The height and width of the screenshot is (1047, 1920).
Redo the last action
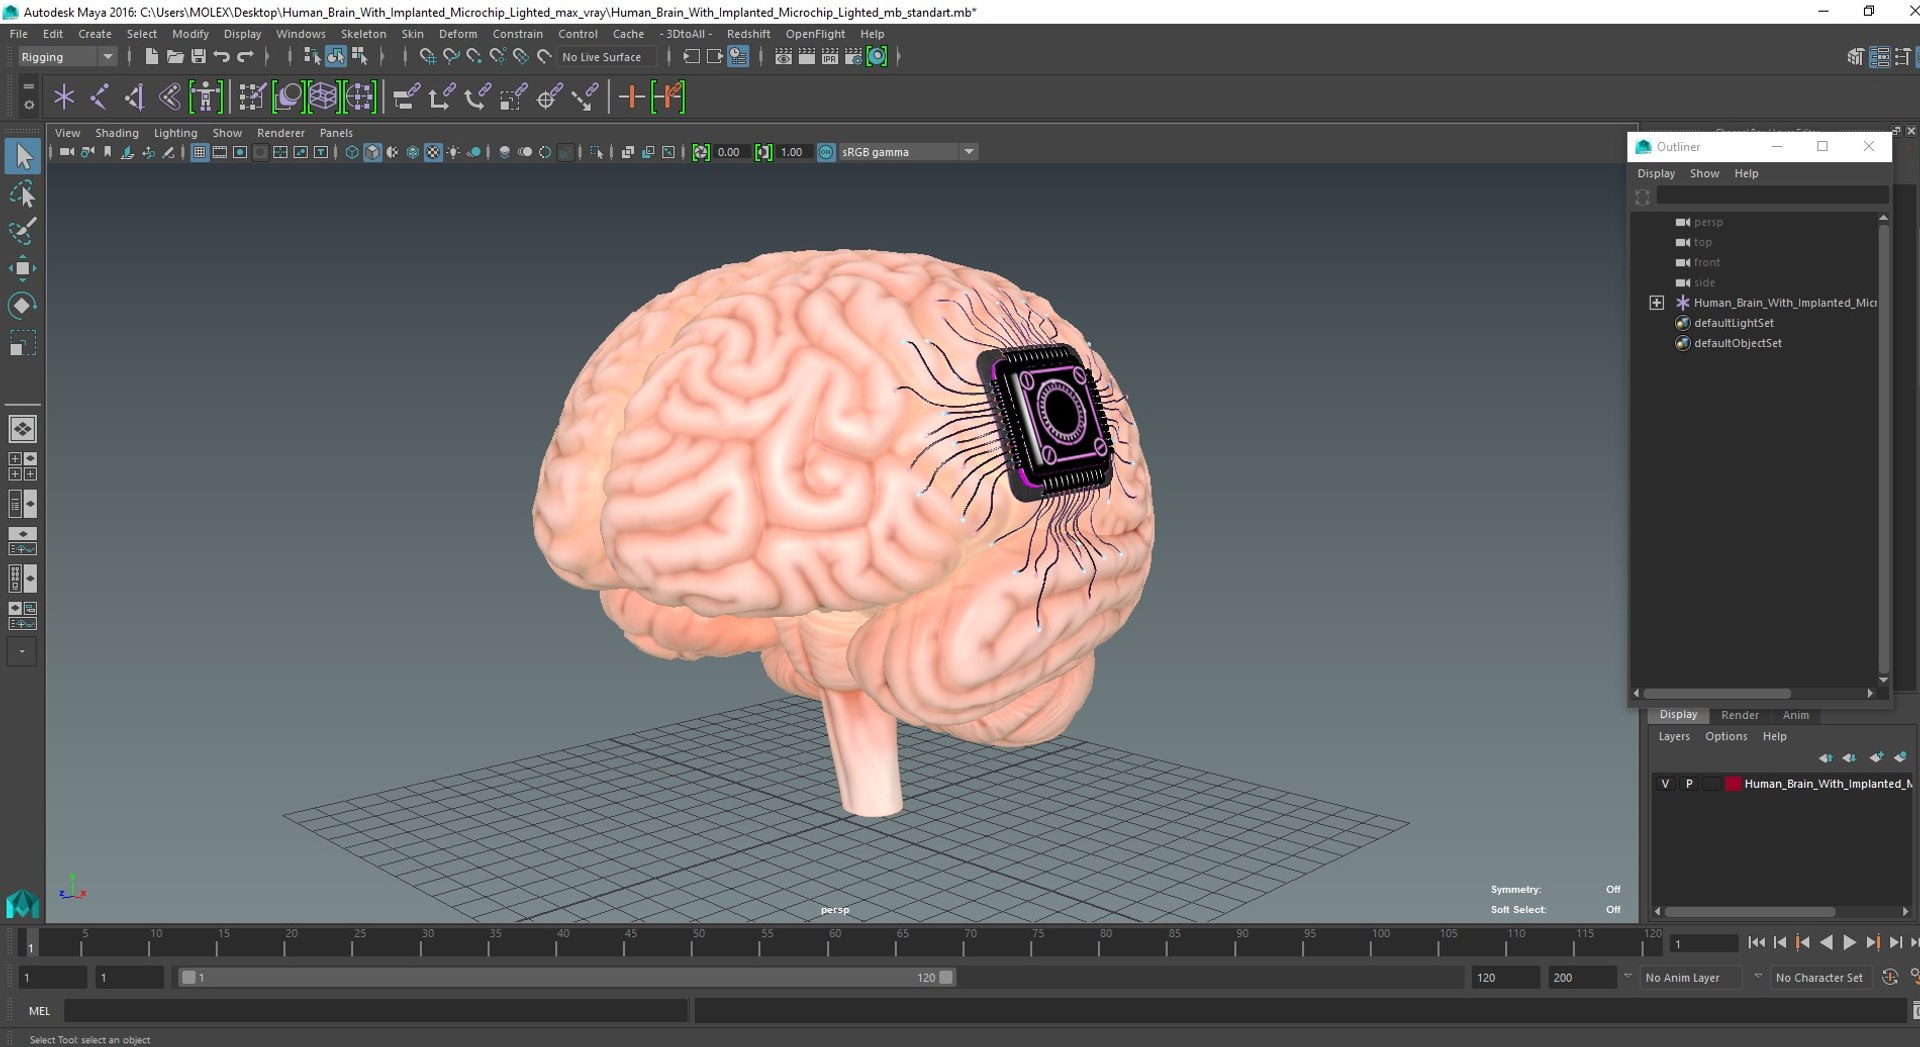tap(245, 57)
